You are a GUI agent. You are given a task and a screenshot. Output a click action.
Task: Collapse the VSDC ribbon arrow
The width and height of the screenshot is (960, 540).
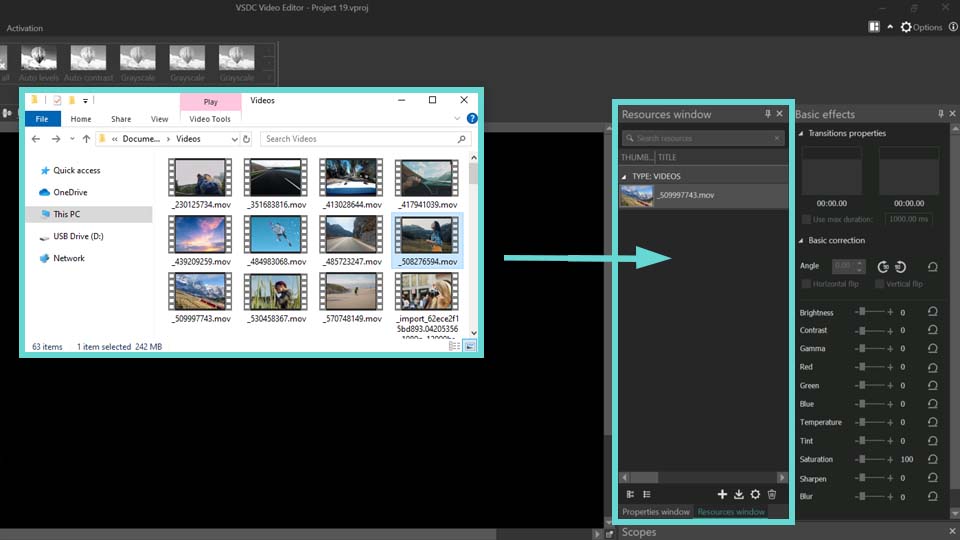(x=890, y=27)
